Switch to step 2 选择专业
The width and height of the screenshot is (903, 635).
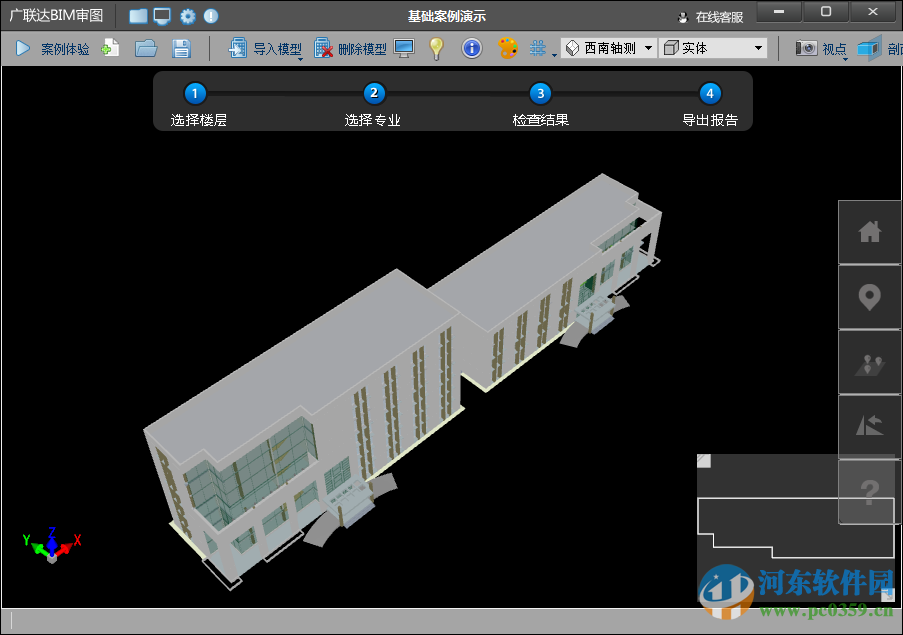(x=372, y=93)
